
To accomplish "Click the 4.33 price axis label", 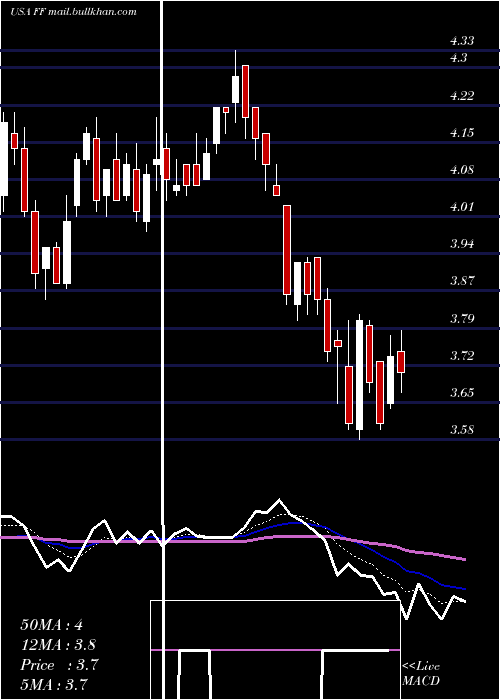I will coord(462,41).
